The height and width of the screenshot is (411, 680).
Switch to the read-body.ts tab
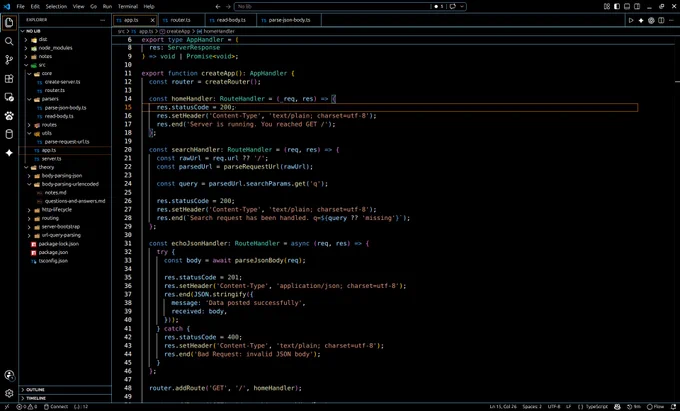point(230,20)
